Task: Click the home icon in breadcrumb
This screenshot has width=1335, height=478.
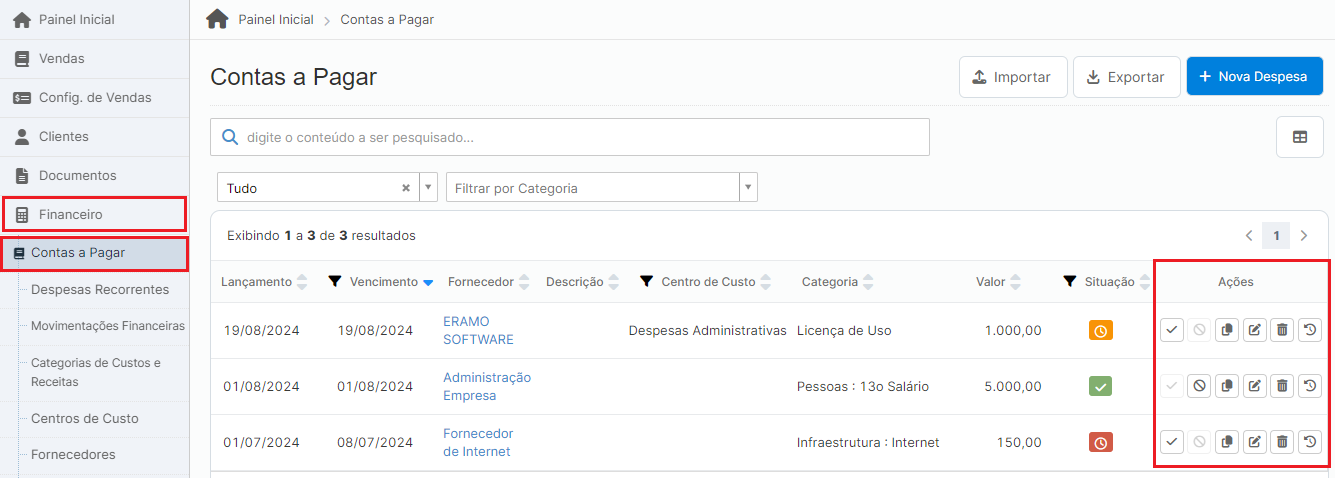Action: (217, 19)
